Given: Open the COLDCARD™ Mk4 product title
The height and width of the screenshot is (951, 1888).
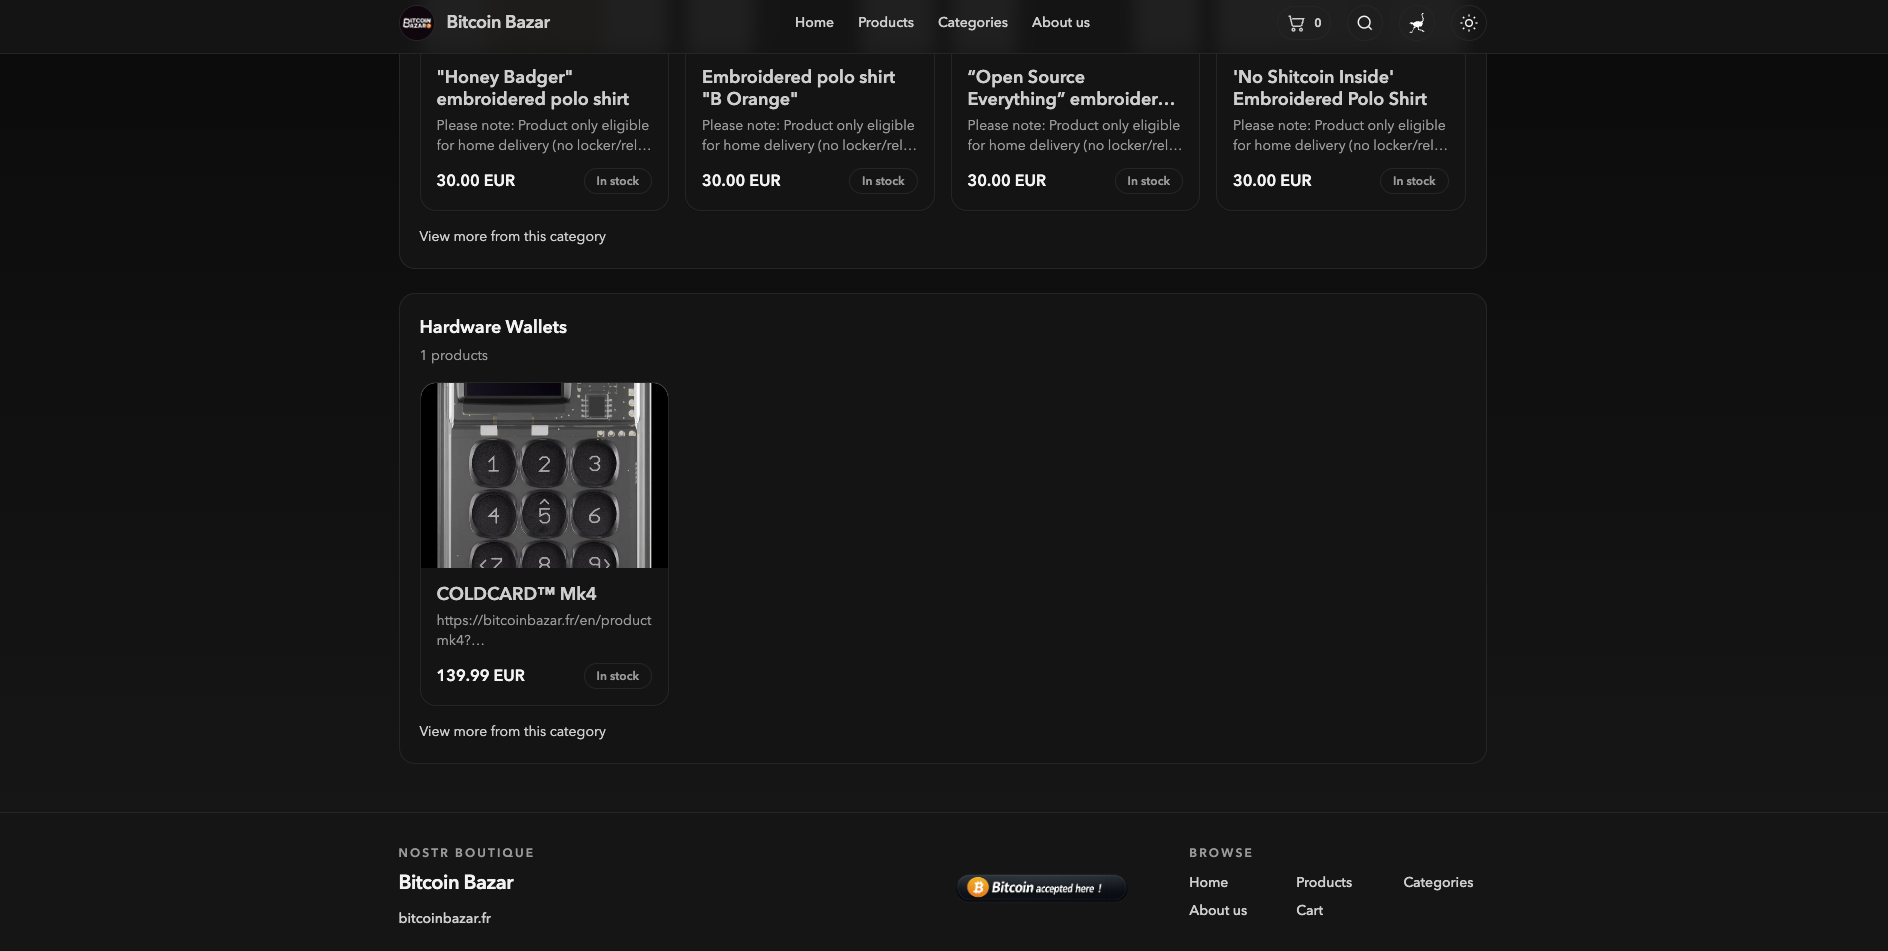Looking at the screenshot, I should click(x=516, y=593).
